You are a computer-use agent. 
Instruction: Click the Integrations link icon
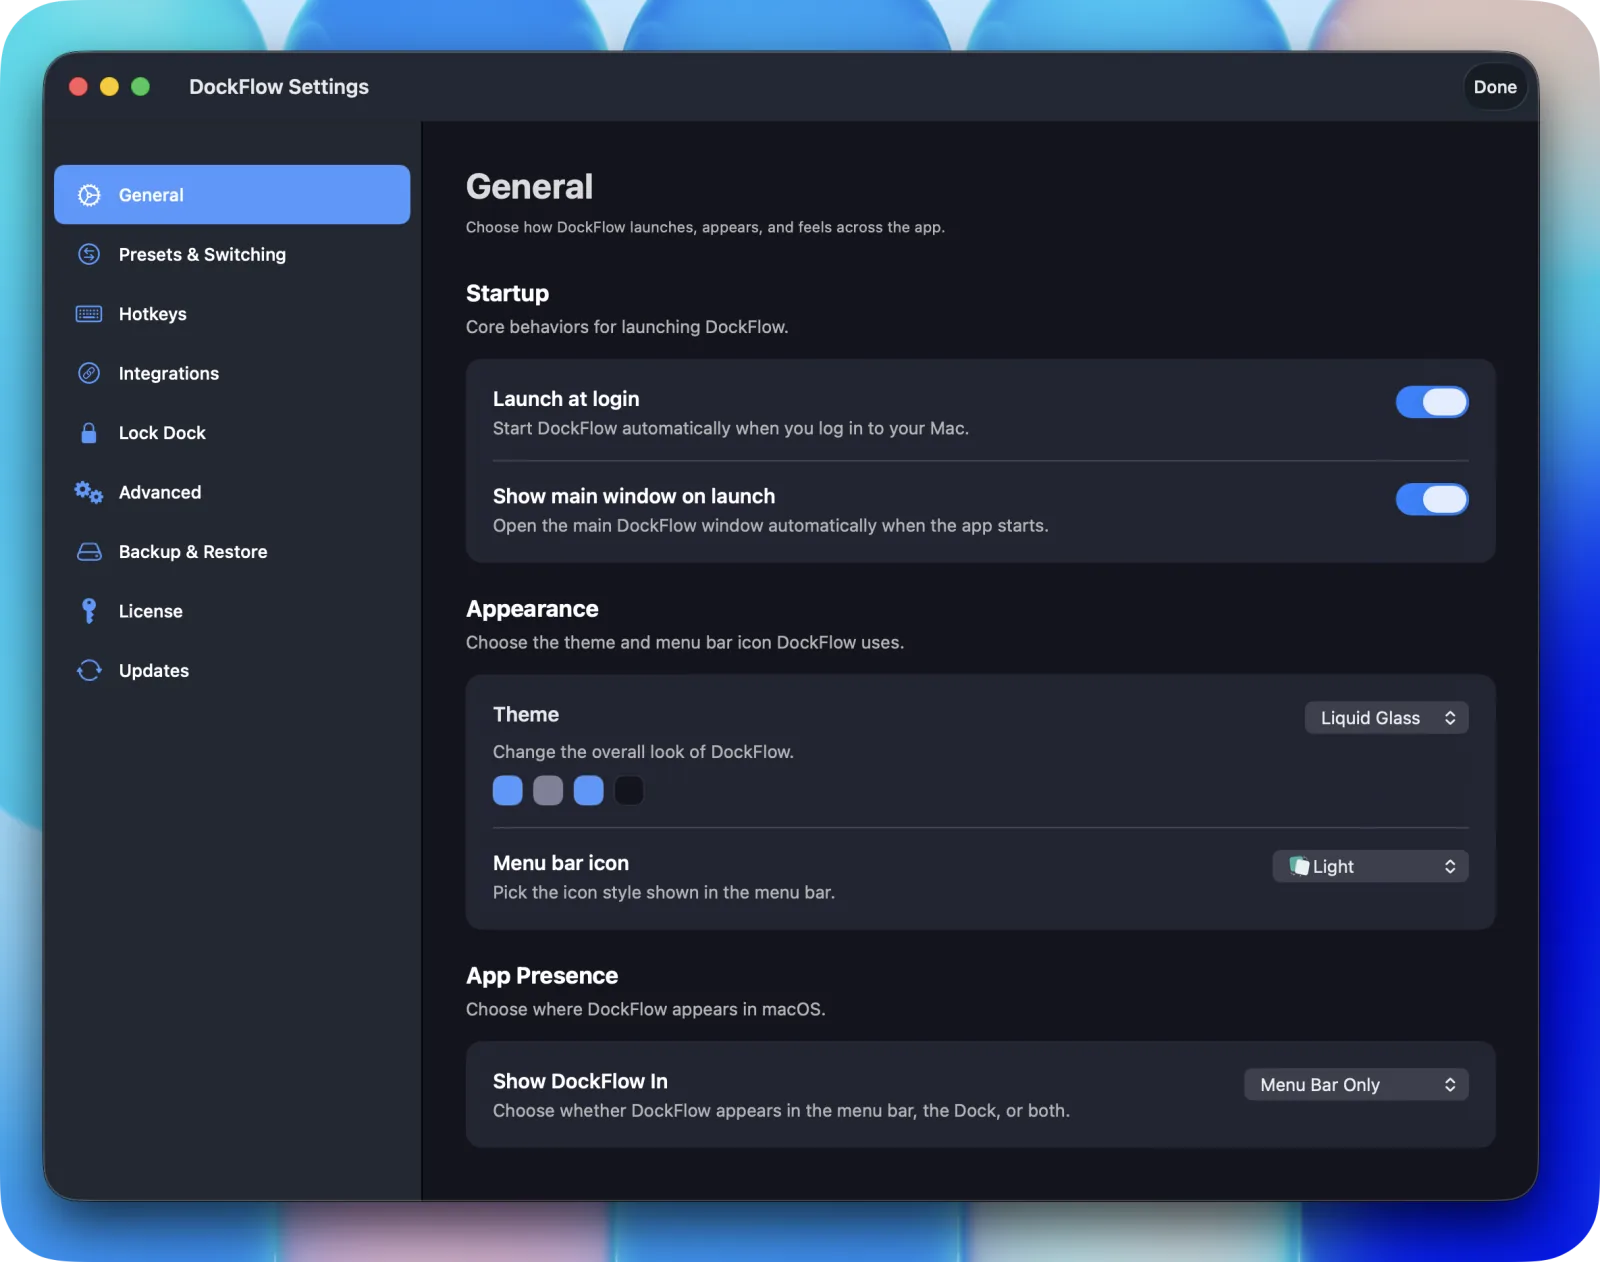(x=89, y=373)
